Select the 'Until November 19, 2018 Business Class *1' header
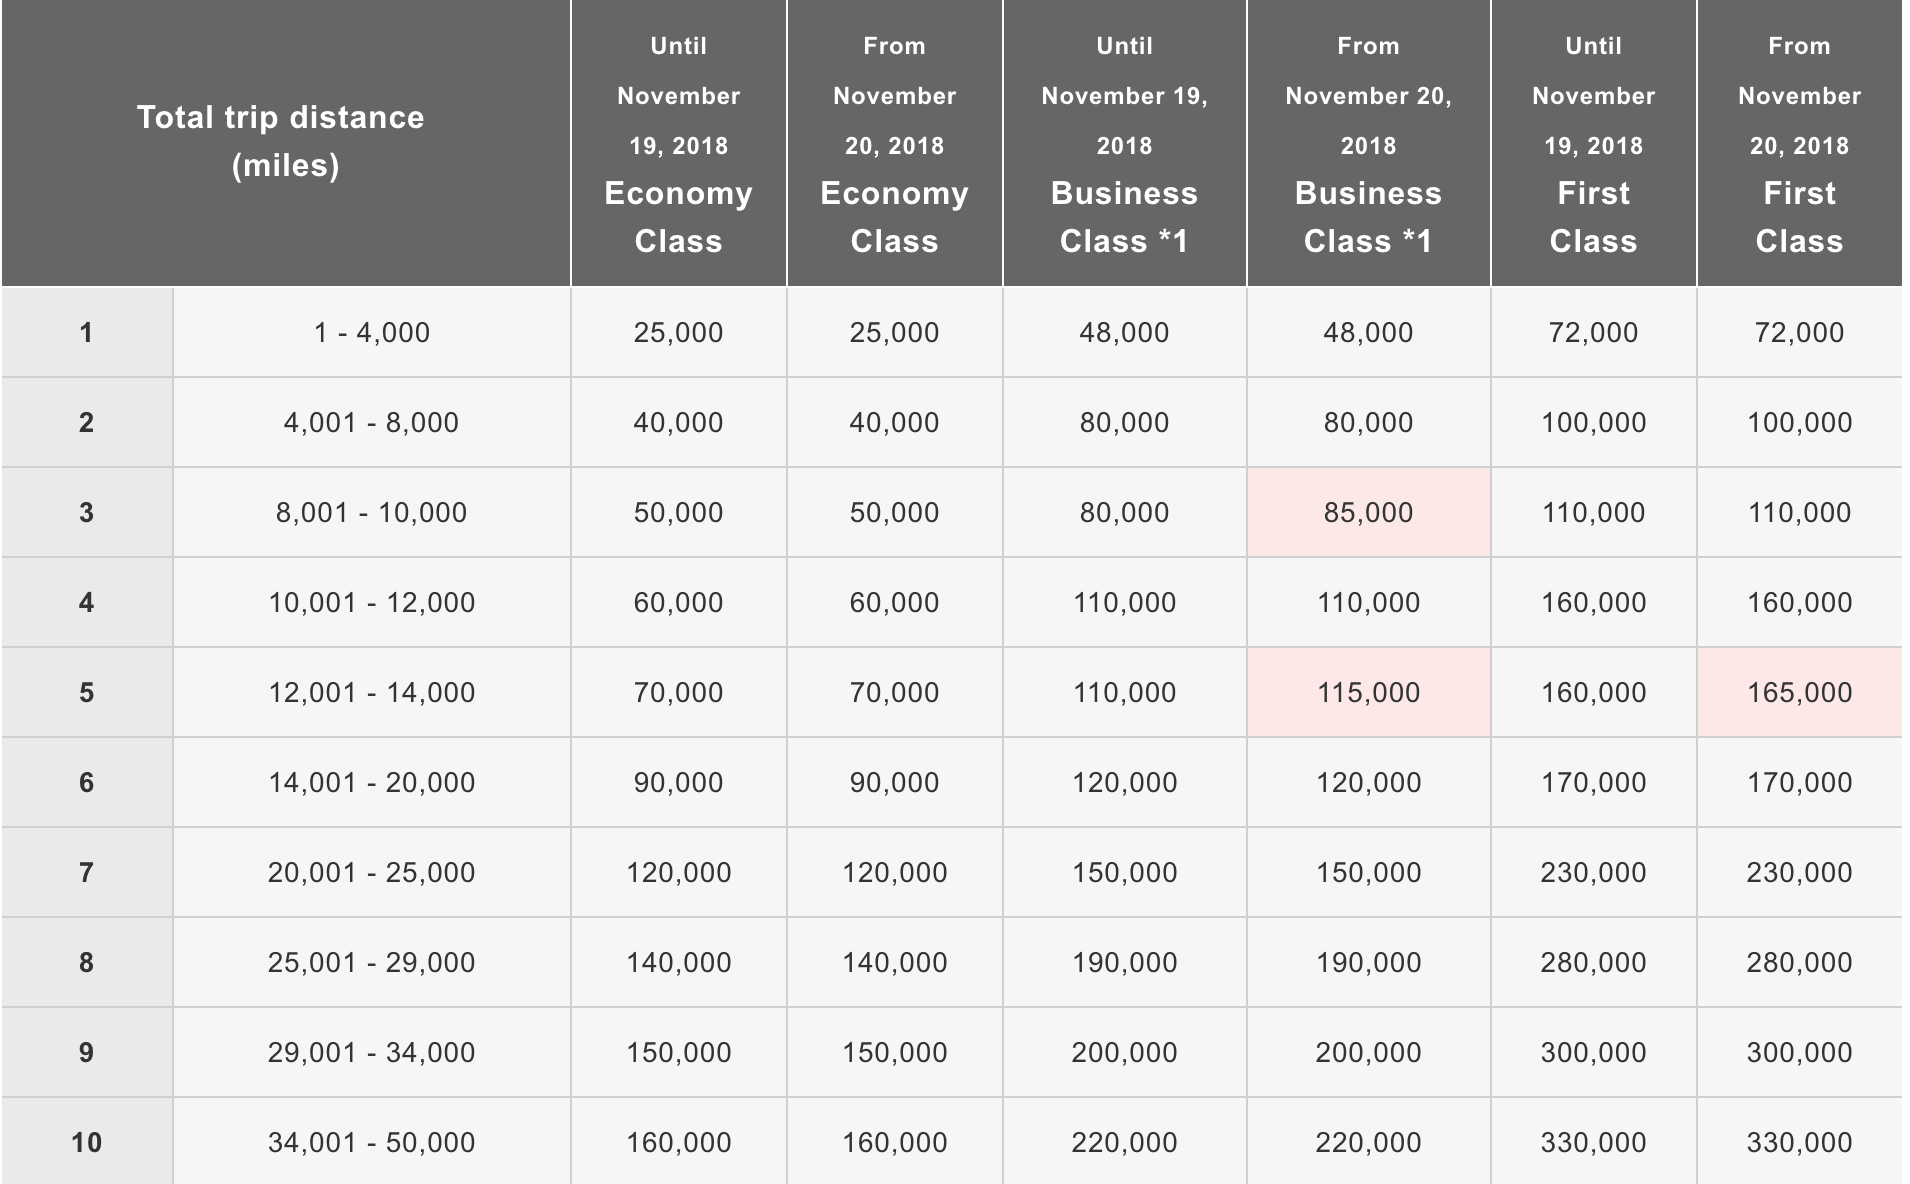The image size is (1910, 1184). [1124, 143]
